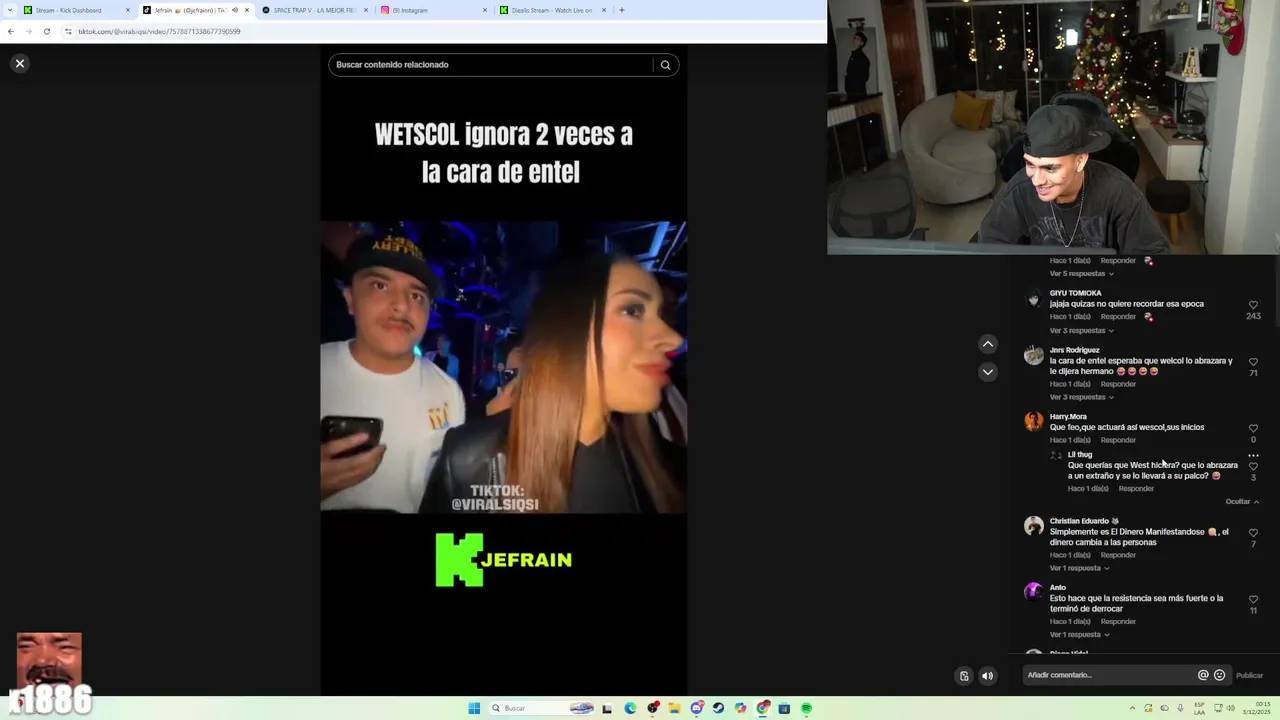Click the 'Jnrs Rodriguez' username
The image size is (1280, 720).
[x=1074, y=350]
